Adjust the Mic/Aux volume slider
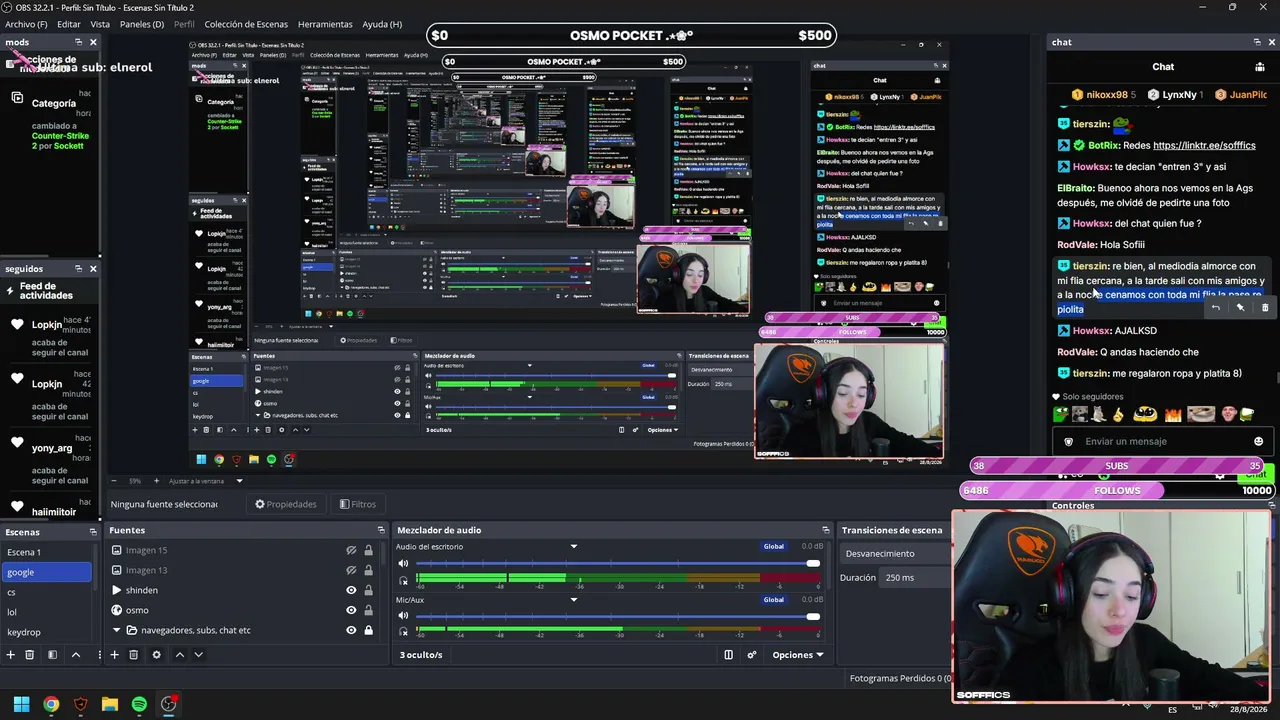Image resolution: width=1280 pixels, height=720 pixels. click(617, 616)
